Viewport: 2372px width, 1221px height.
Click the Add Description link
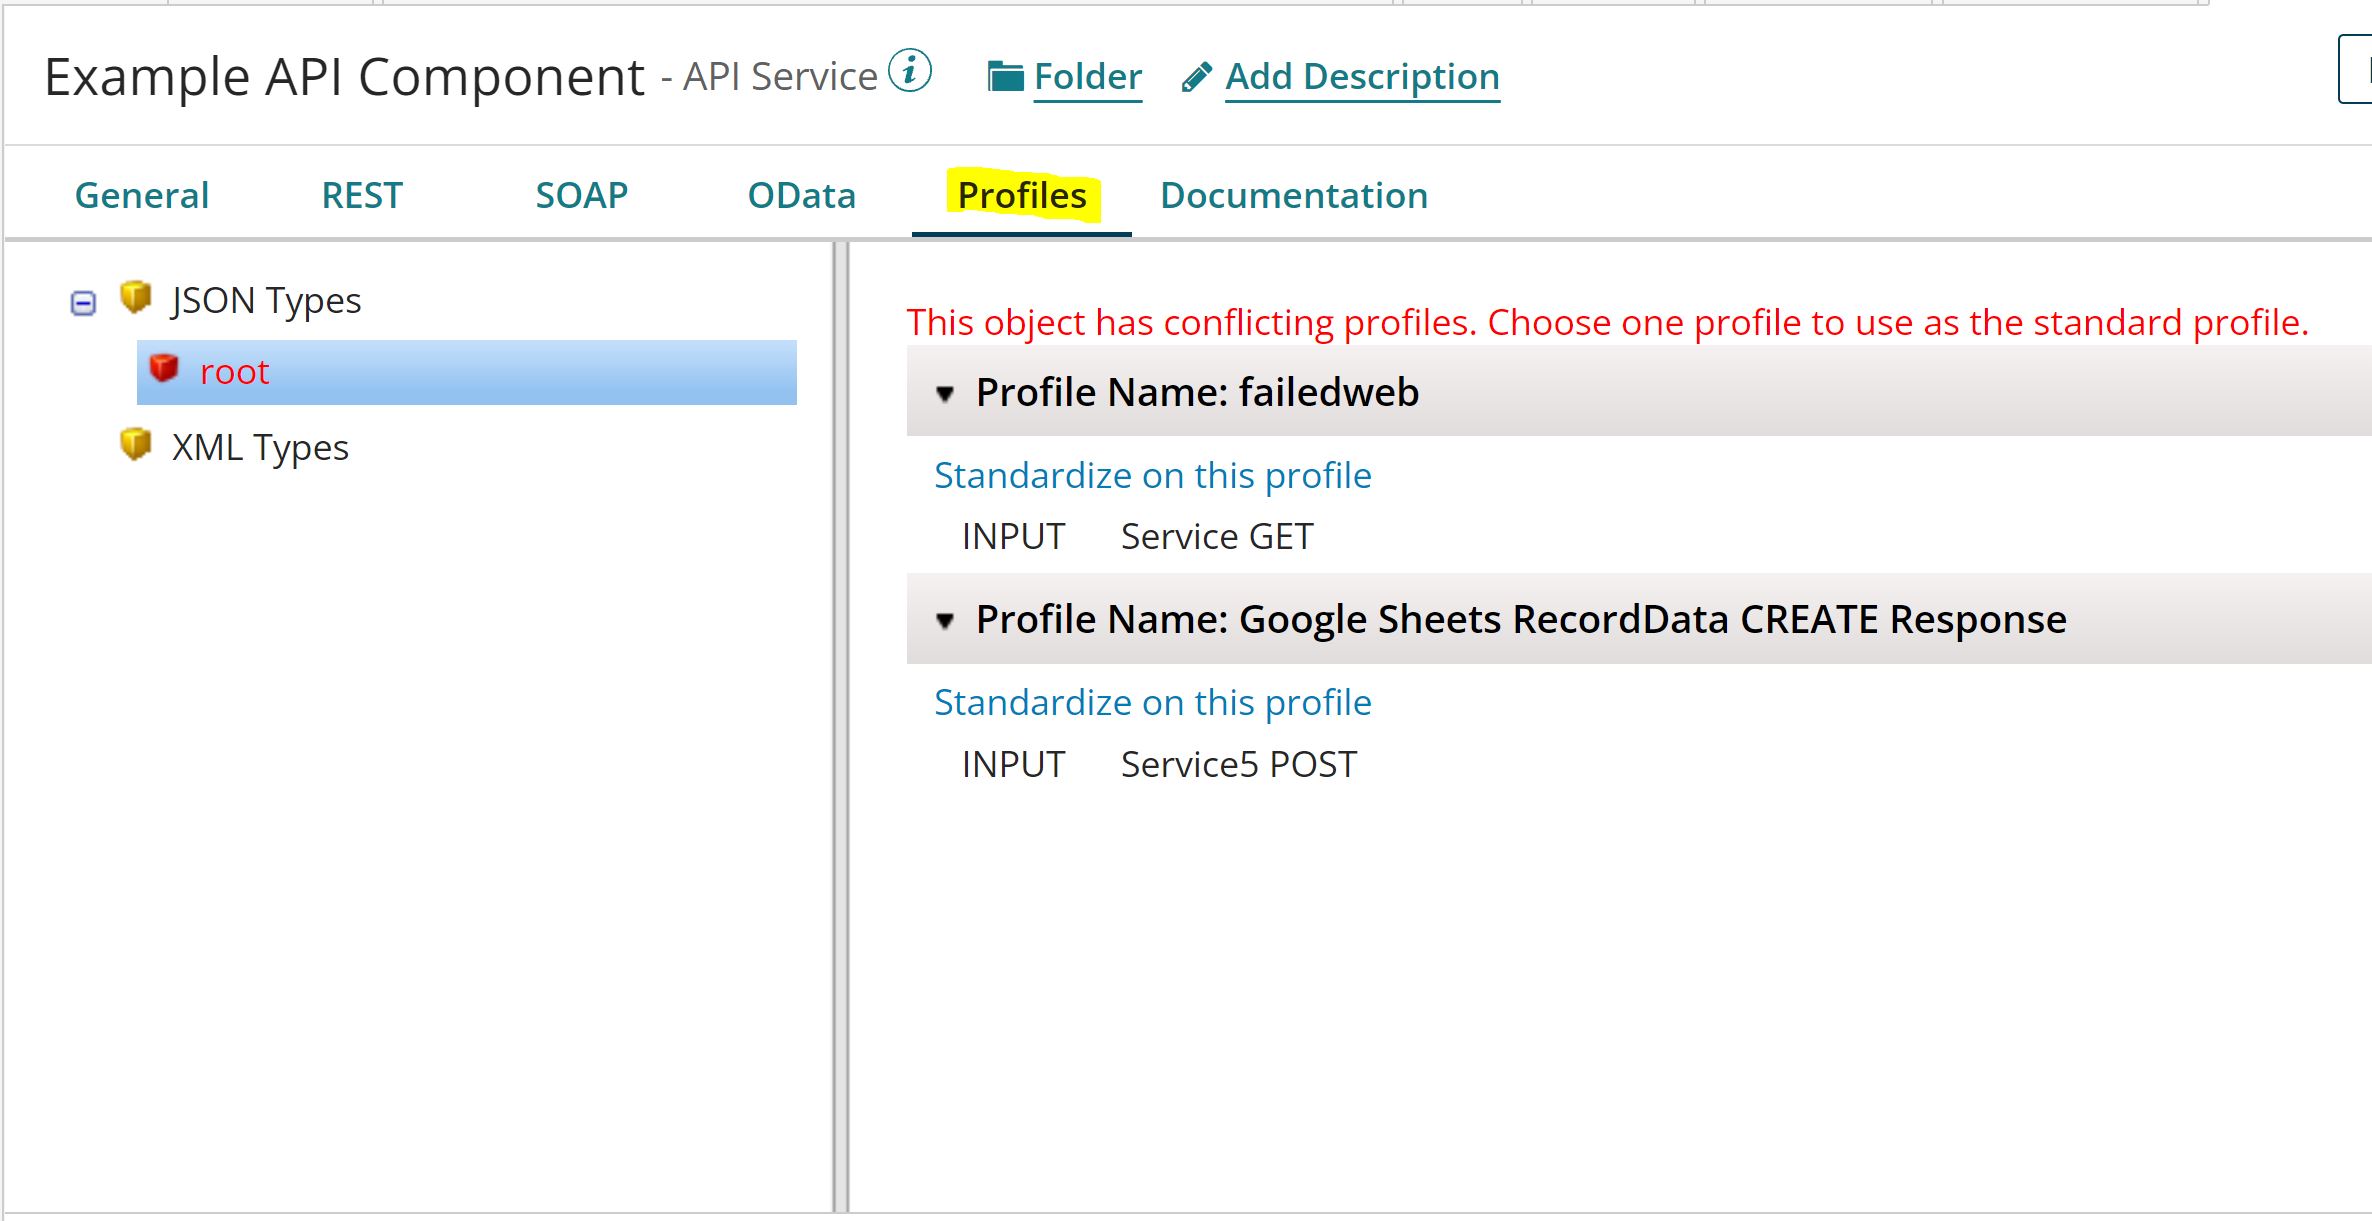1361,76
